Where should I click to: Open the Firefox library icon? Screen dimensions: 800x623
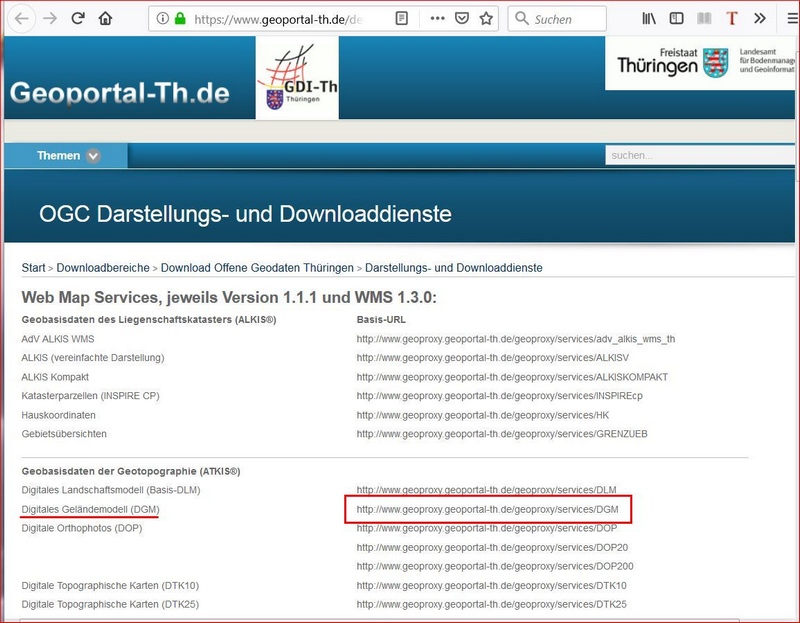click(x=649, y=18)
